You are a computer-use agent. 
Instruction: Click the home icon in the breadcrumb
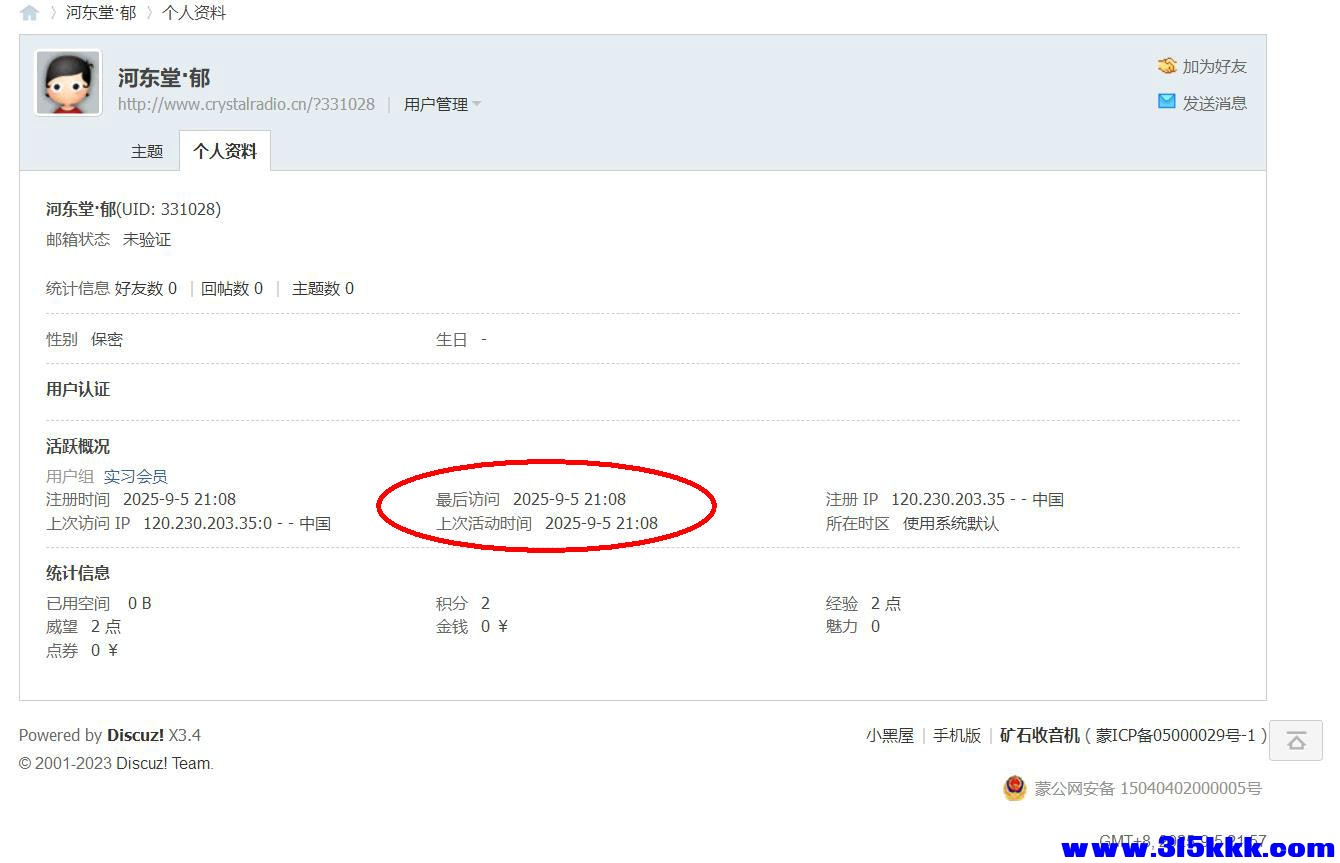coord(29,13)
